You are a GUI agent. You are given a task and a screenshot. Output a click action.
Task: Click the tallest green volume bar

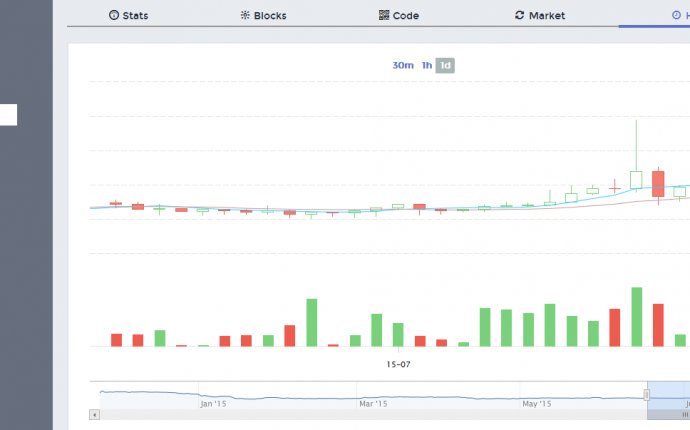[x=637, y=317]
